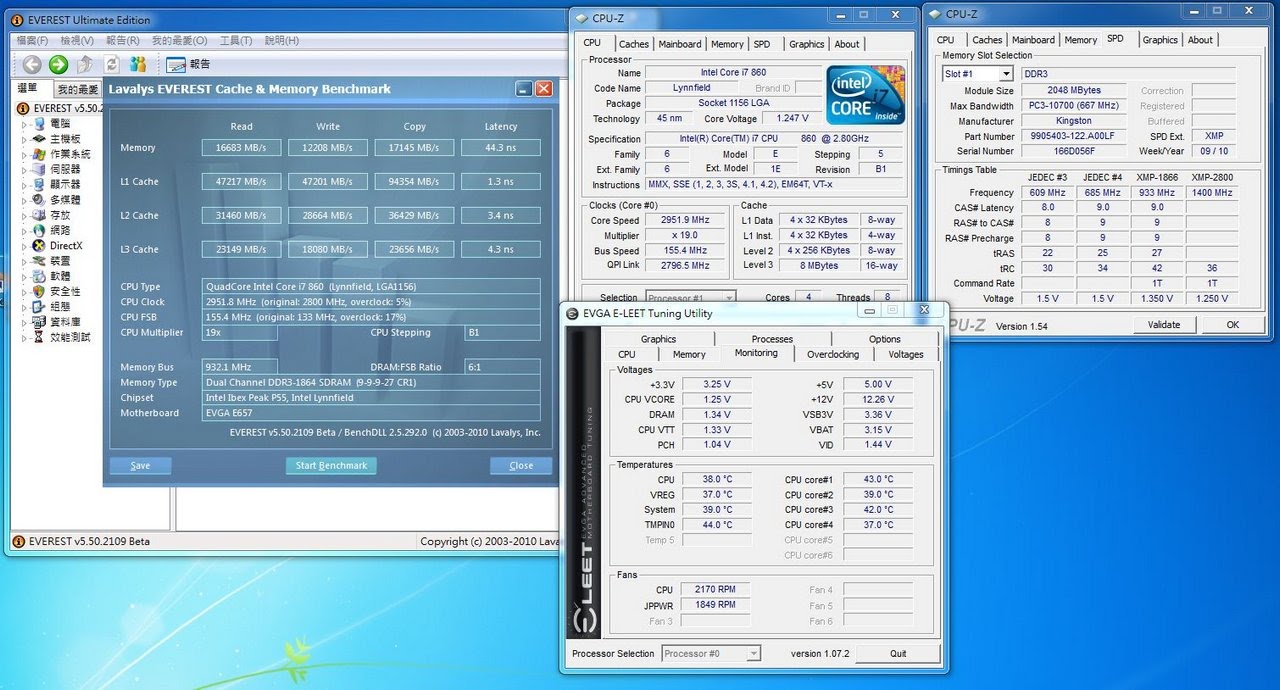Open the 說明(H) menu in EVEREST
The height and width of the screenshot is (690, 1280).
[282, 40]
